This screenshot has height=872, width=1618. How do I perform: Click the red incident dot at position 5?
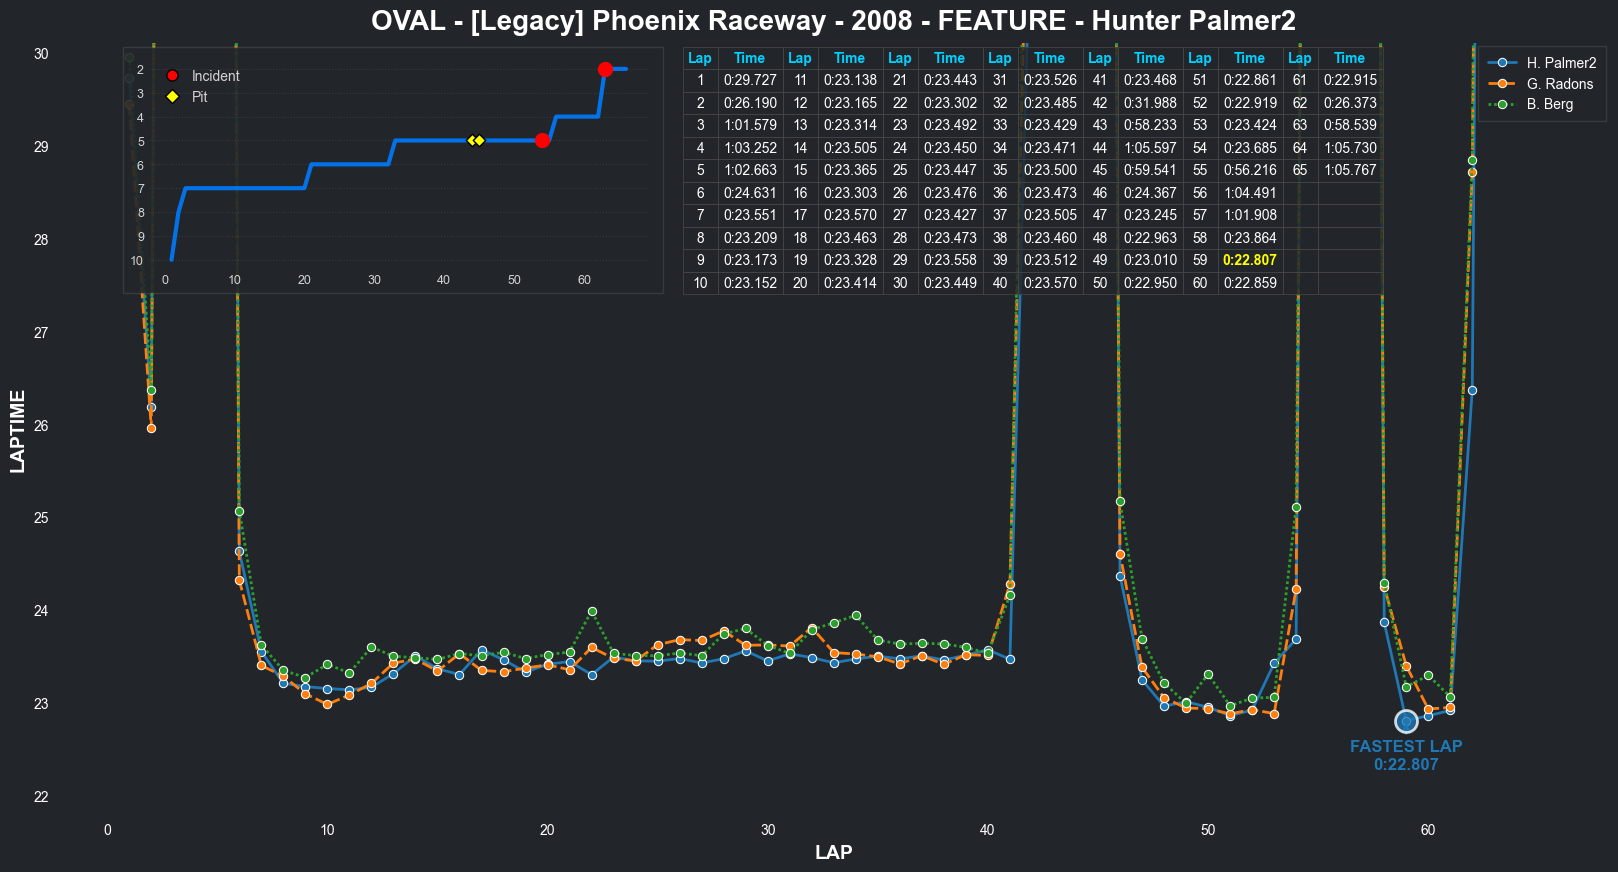click(x=542, y=141)
